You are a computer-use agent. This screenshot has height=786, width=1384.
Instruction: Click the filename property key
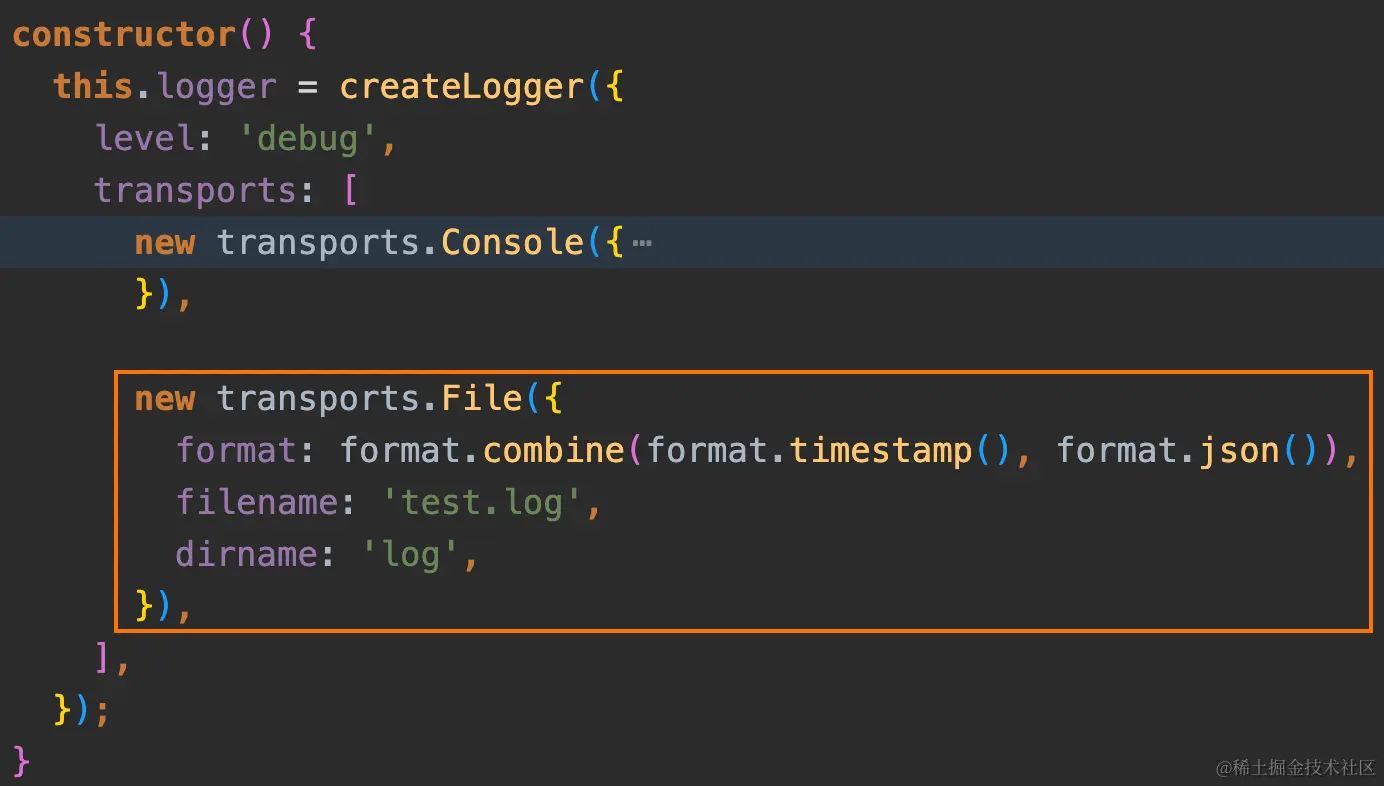[x=258, y=502]
